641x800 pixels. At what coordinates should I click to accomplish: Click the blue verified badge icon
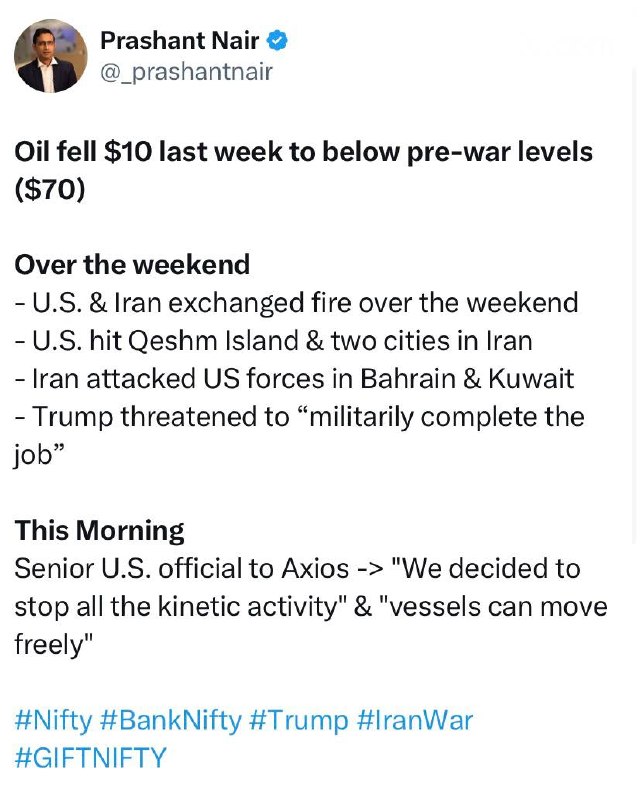(x=277, y=41)
